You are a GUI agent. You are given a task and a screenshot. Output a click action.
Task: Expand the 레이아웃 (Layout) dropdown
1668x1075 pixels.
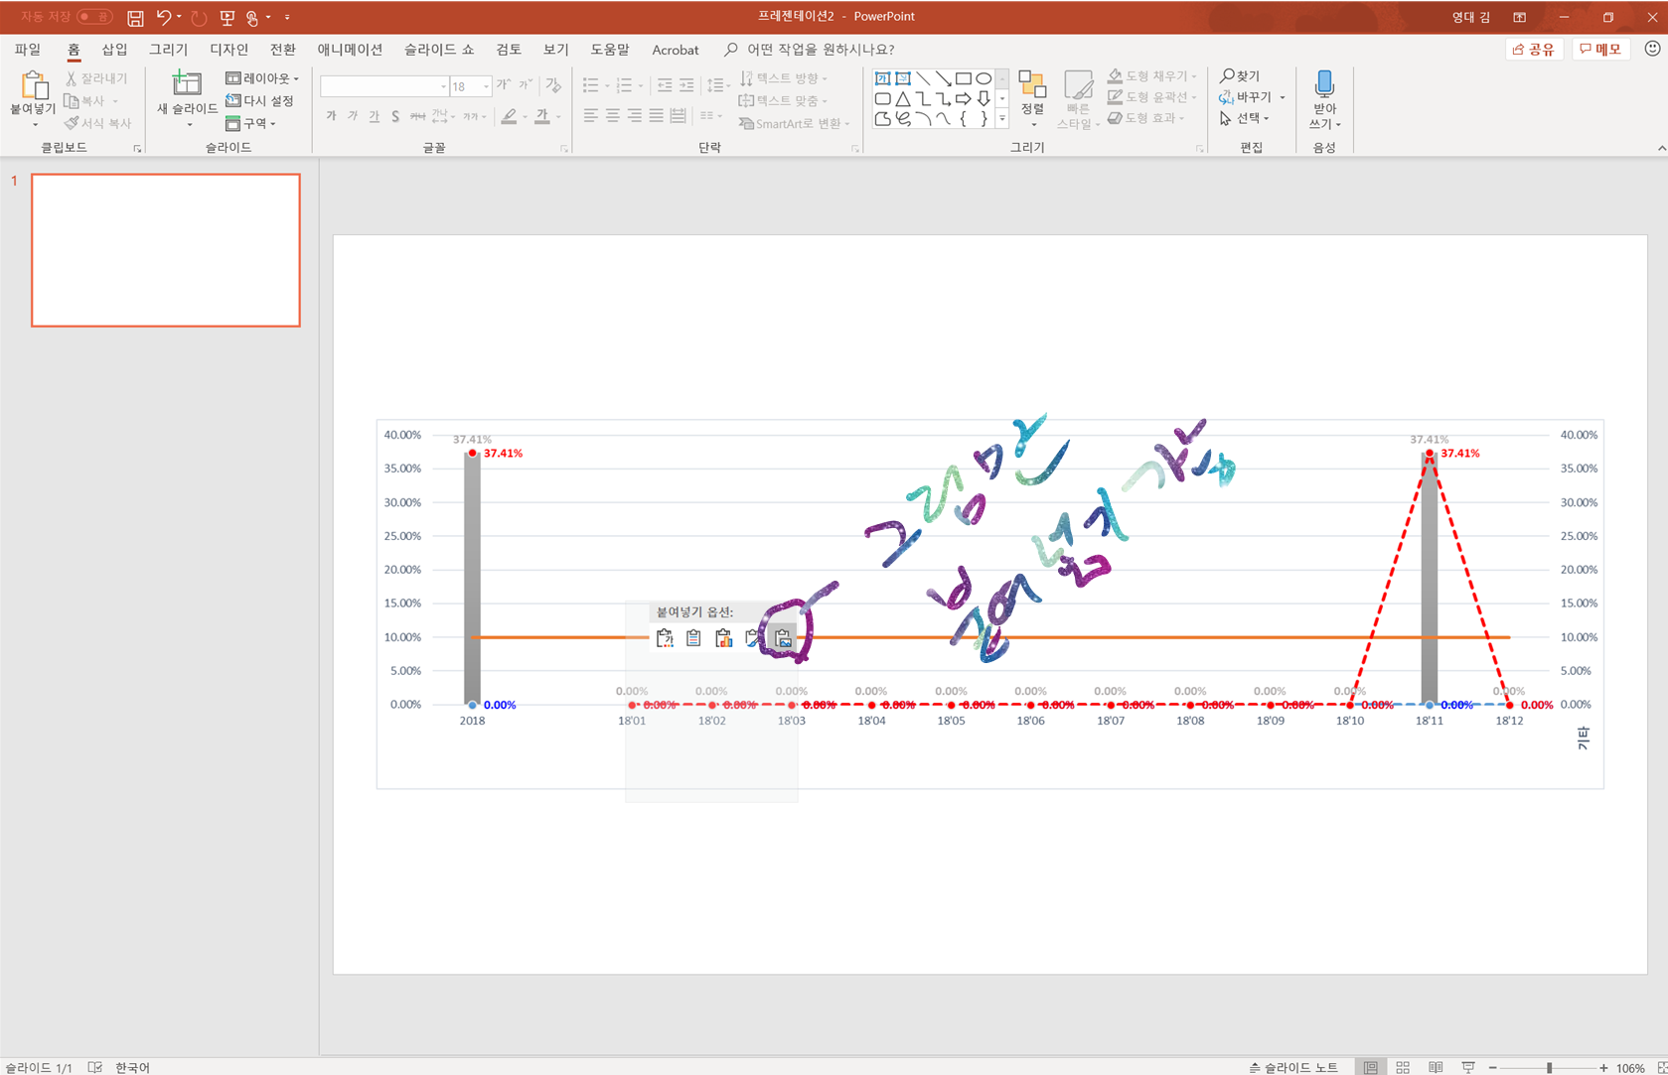coord(261,78)
